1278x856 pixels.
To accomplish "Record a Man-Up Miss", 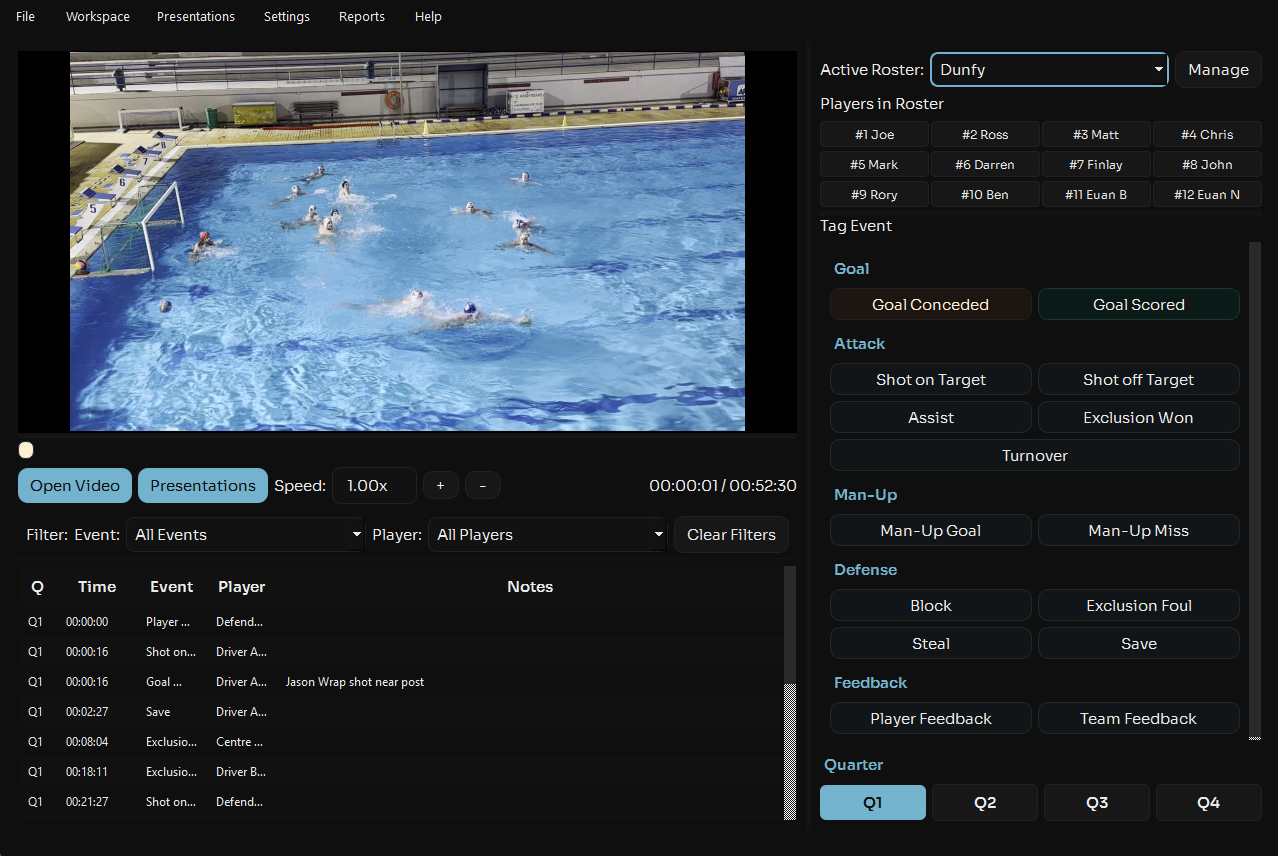I will pos(1138,530).
